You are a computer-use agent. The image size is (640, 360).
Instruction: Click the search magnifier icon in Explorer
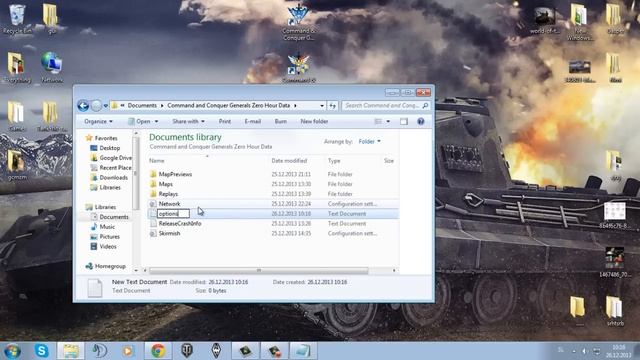[425, 106]
